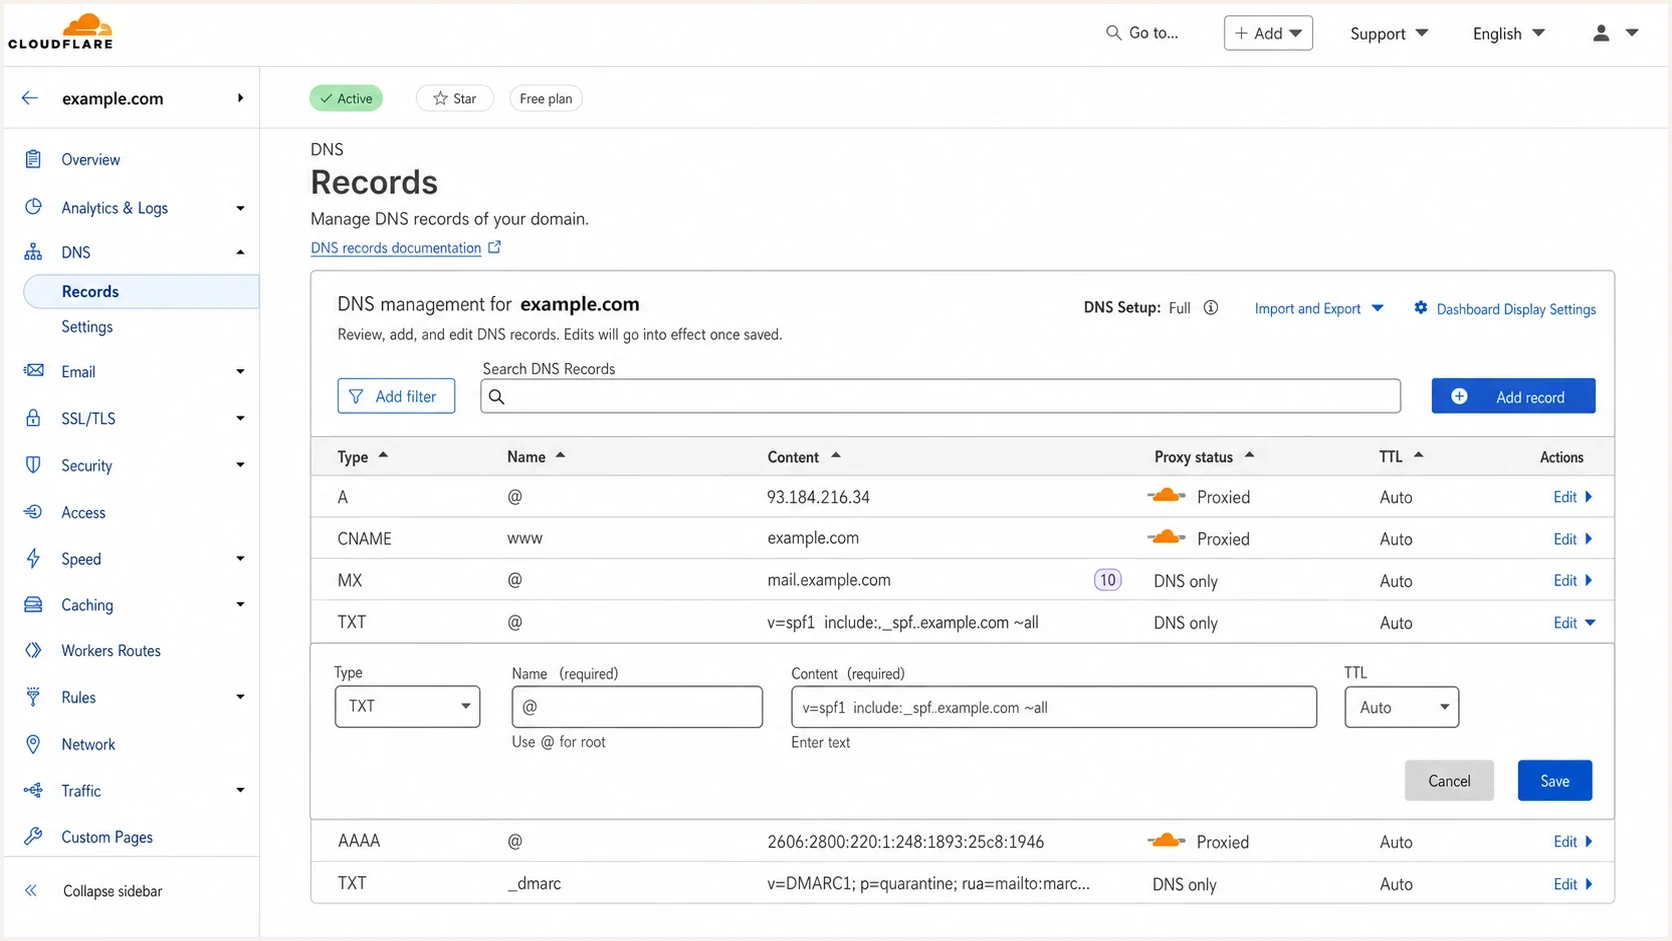
Task: Click the SSL/TLS padlock icon
Action: [33, 418]
